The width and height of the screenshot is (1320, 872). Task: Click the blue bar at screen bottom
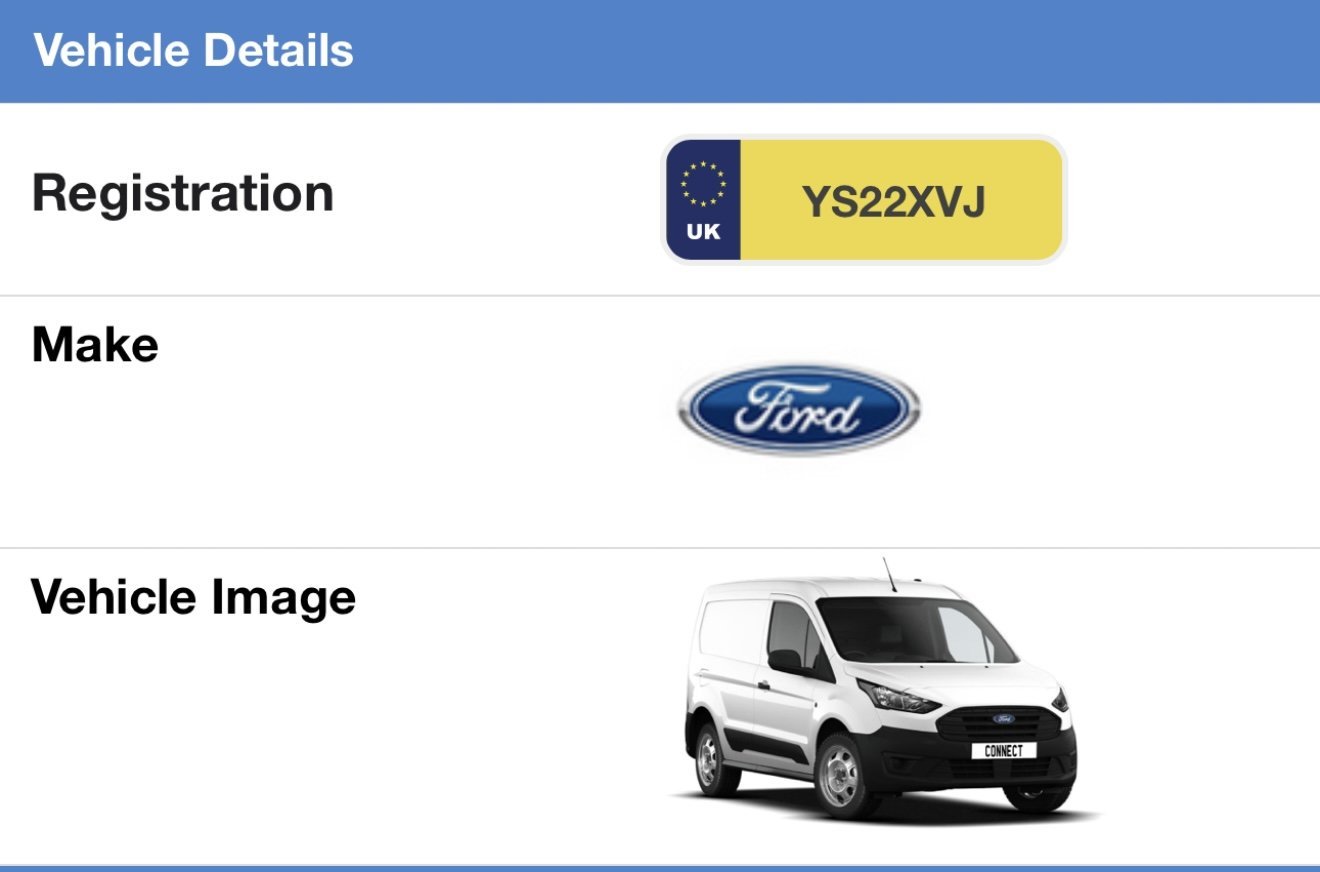[x=660, y=868]
